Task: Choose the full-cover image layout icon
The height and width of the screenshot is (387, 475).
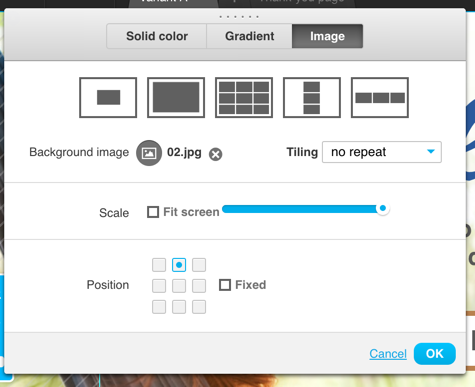Action: coord(176,98)
